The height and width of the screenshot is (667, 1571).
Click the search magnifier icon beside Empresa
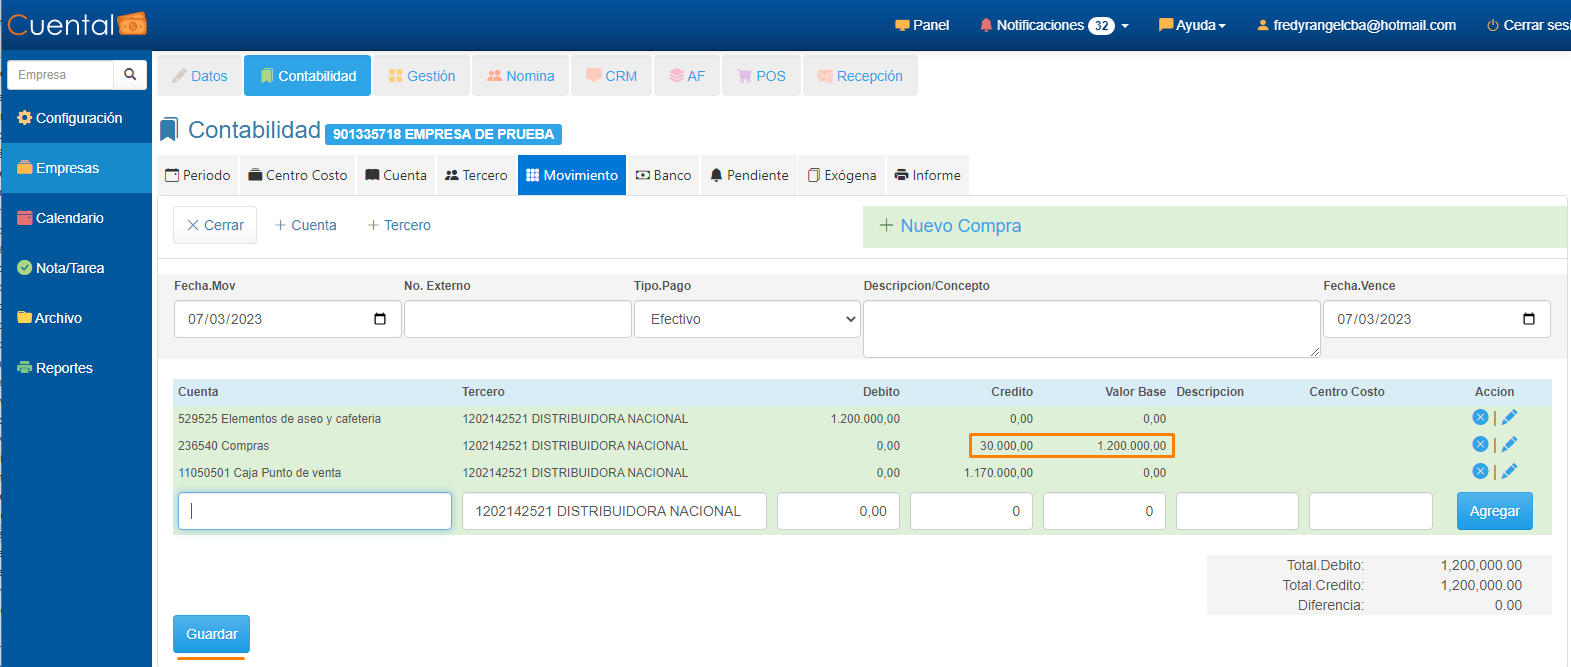pos(130,75)
